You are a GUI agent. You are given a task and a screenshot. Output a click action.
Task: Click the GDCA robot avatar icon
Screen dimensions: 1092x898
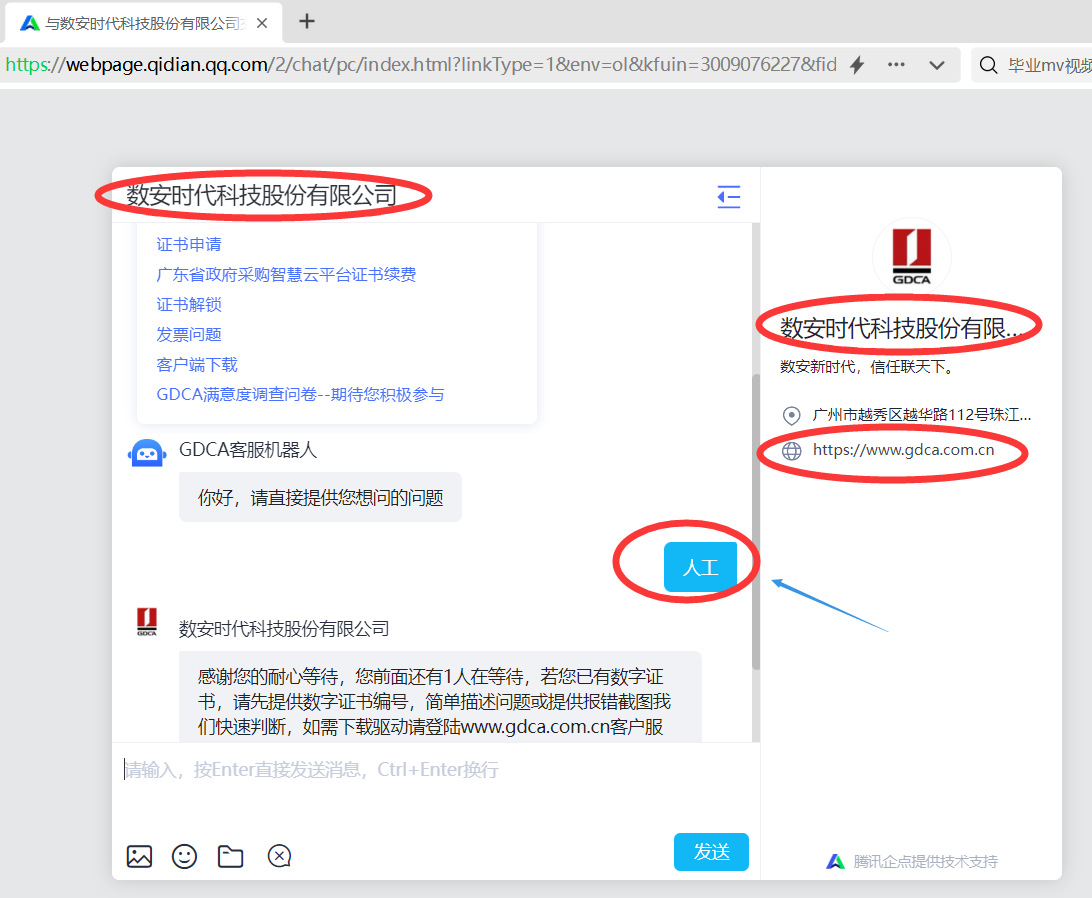(147, 454)
